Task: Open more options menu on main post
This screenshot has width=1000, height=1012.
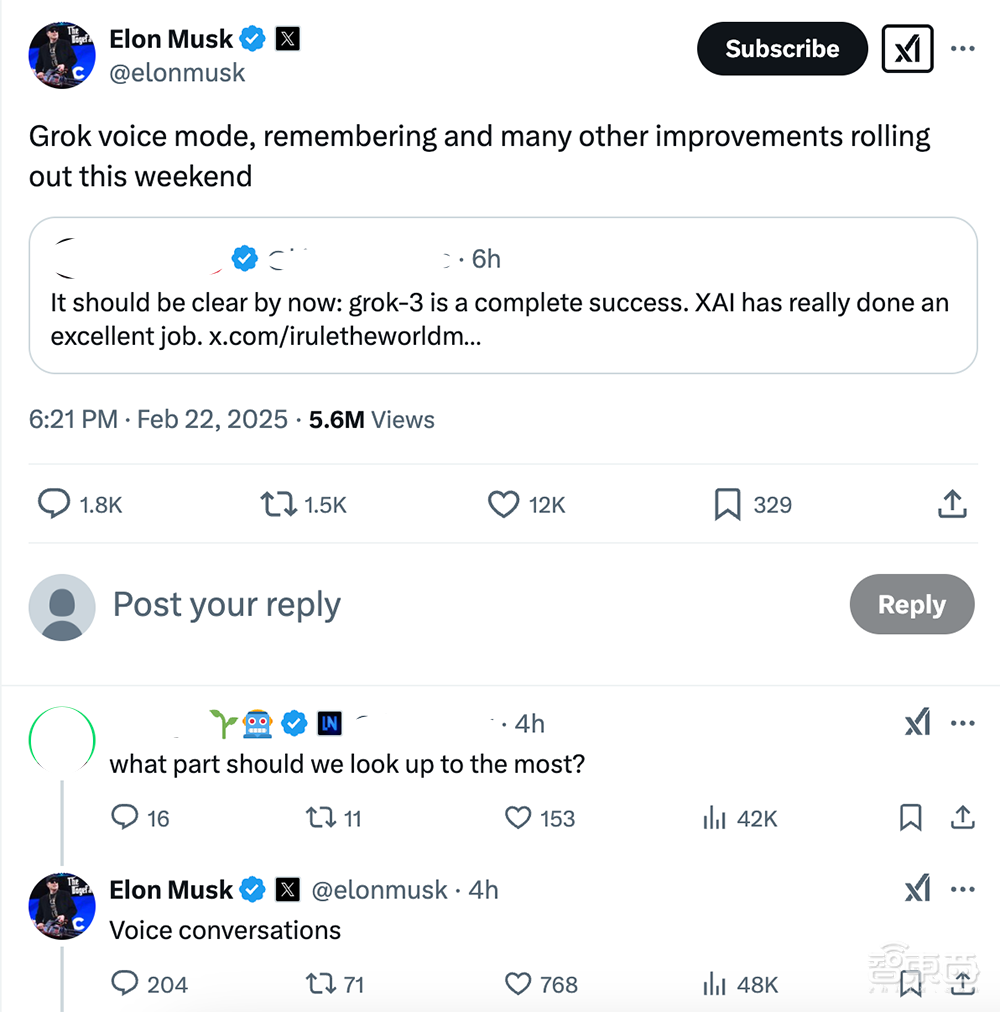Action: (962, 49)
